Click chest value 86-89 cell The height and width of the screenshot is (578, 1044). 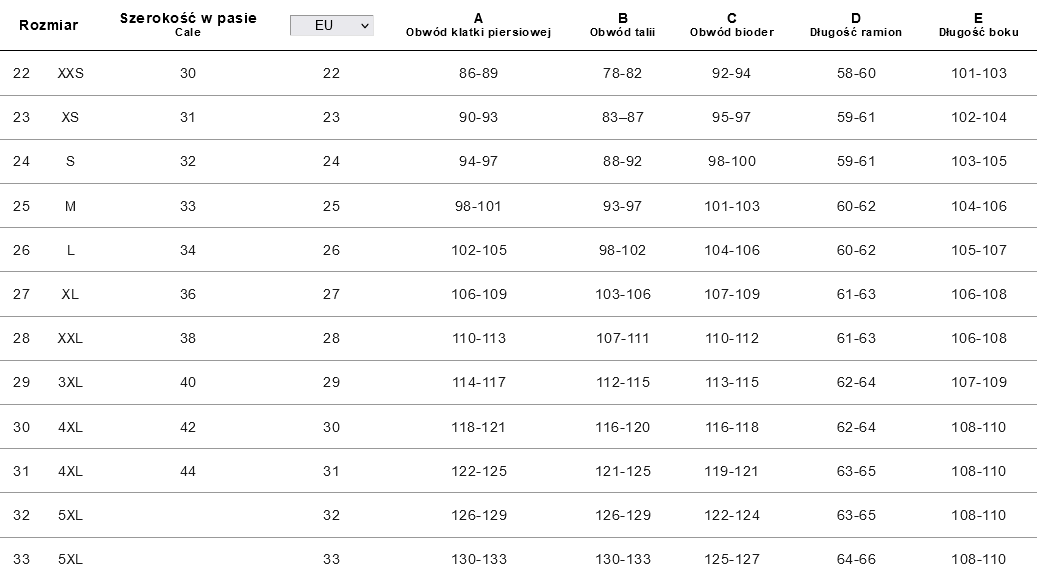click(478, 73)
